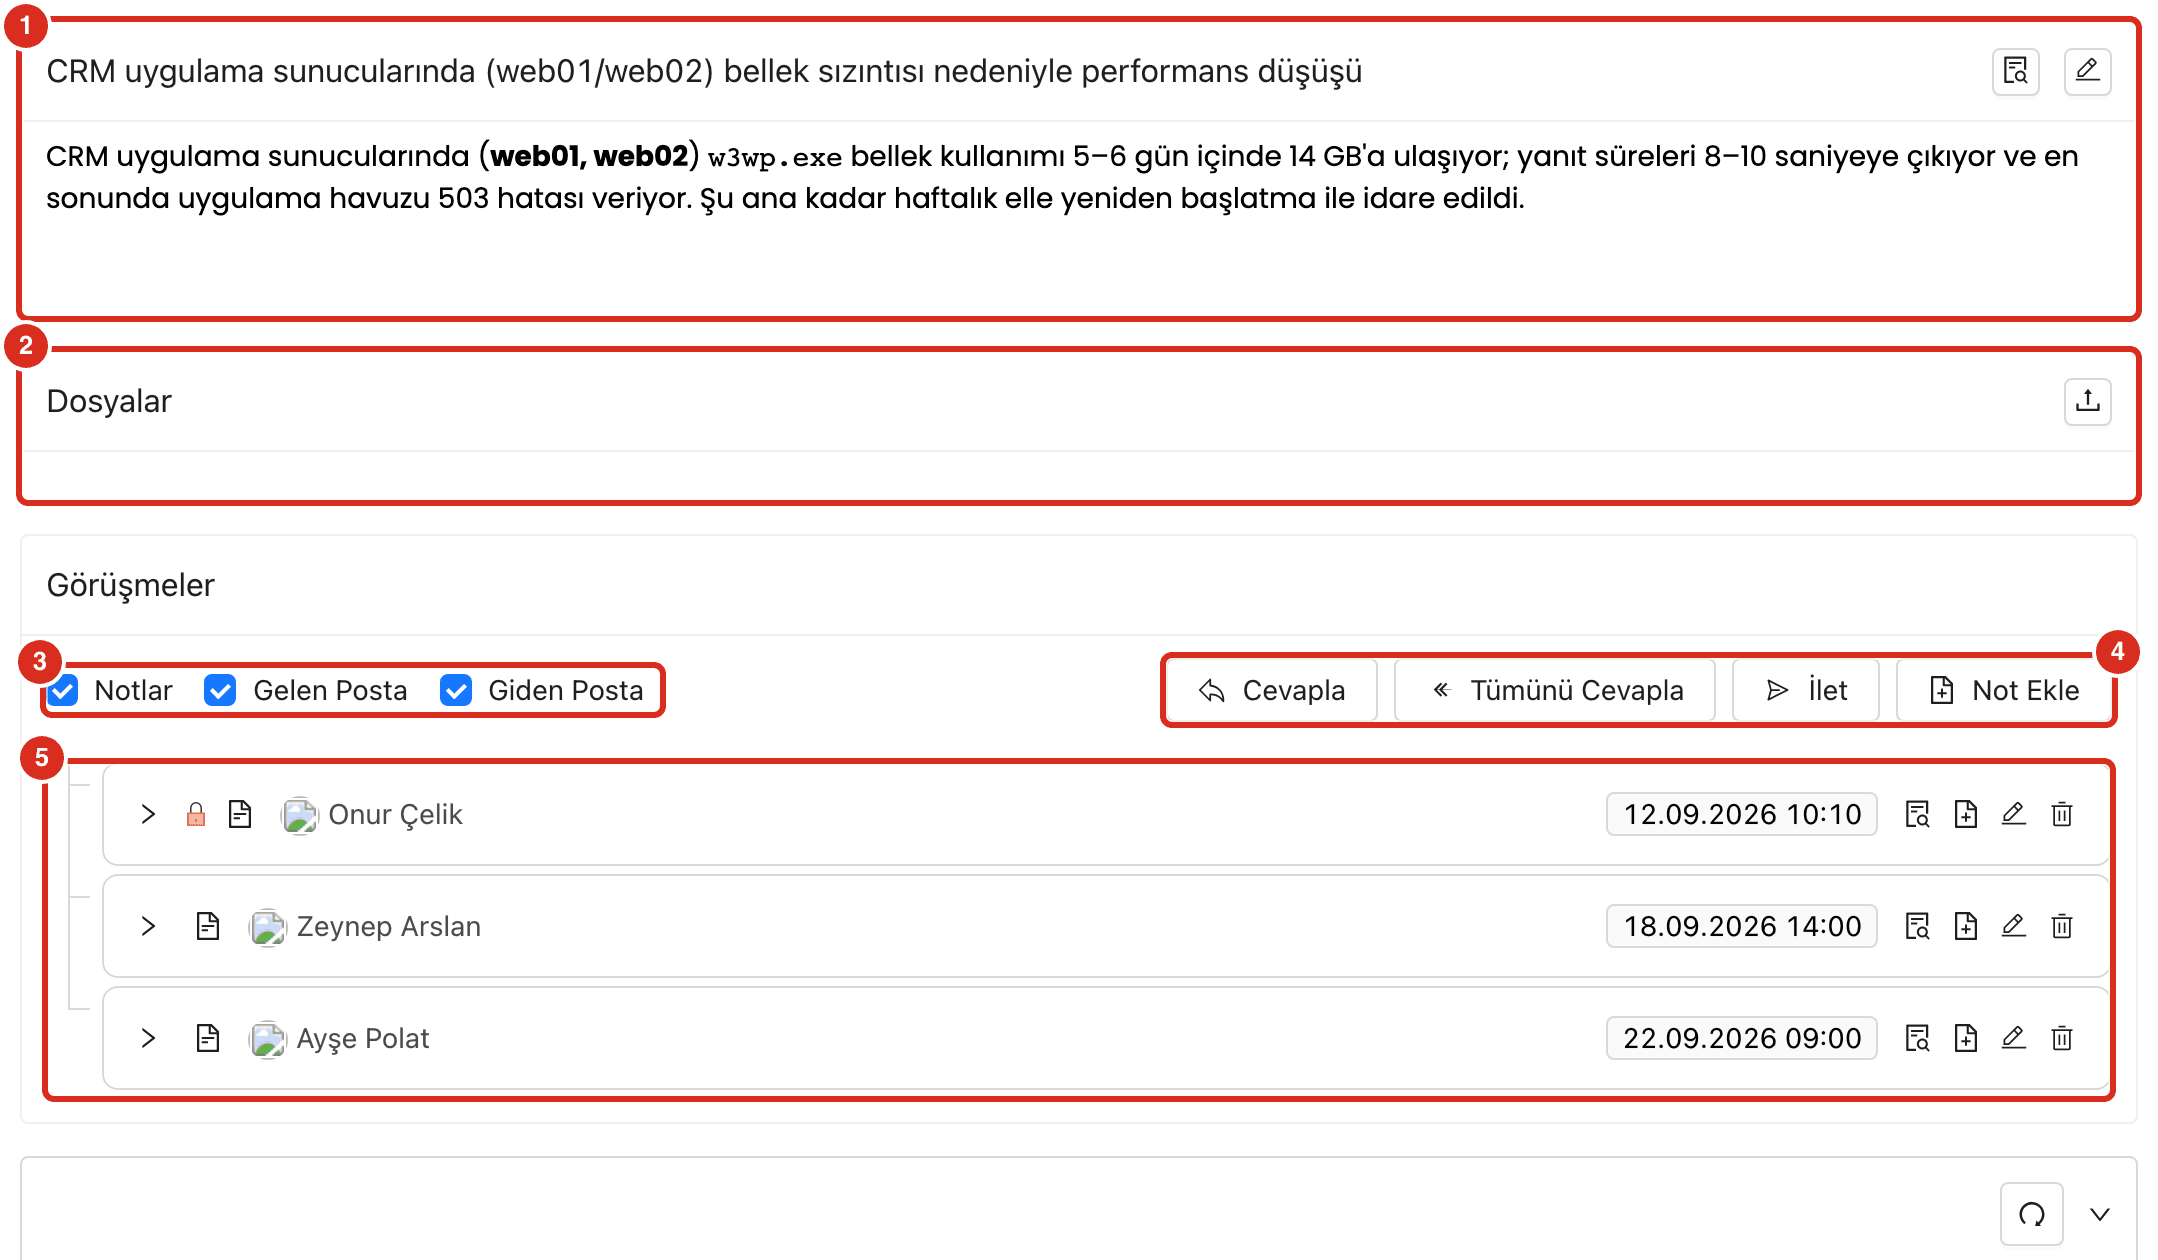The height and width of the screenshot is (1260, 2158).
Task: Click the Tümünü Cevapla button
Action: (1555, 691)
